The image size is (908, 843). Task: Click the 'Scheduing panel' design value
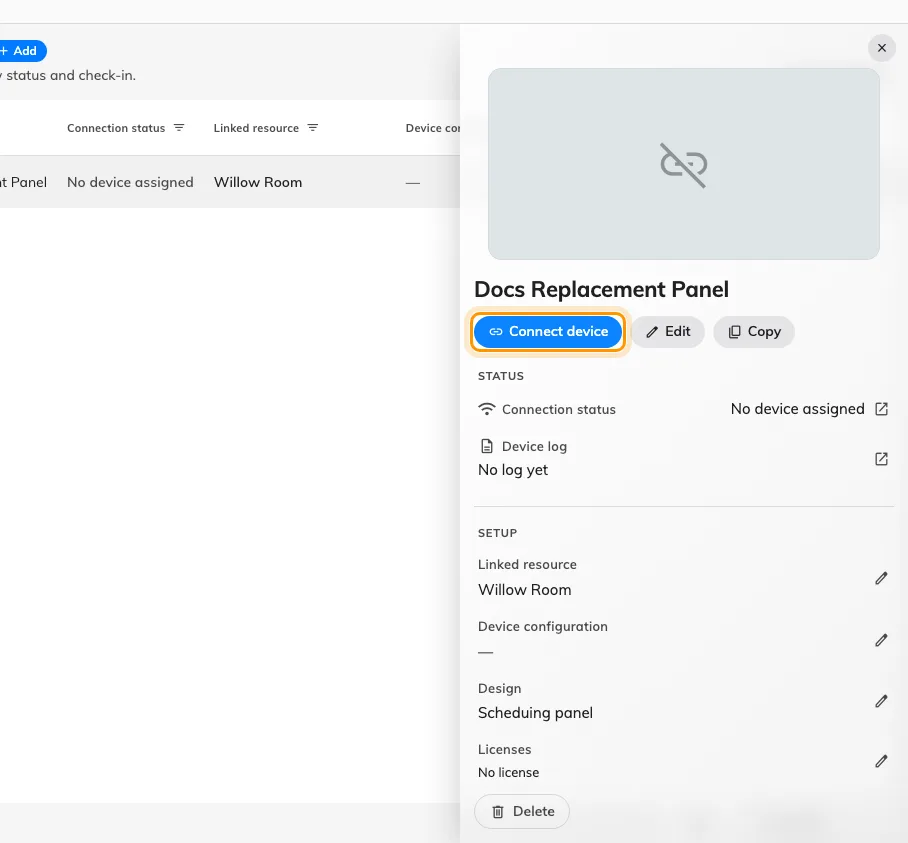click(535, 713)
